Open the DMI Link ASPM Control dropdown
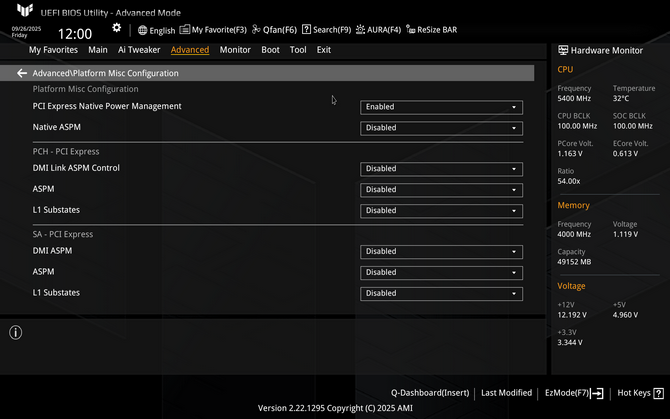The height and width of the screenshot is (419, 670). (x=441, y=169)
